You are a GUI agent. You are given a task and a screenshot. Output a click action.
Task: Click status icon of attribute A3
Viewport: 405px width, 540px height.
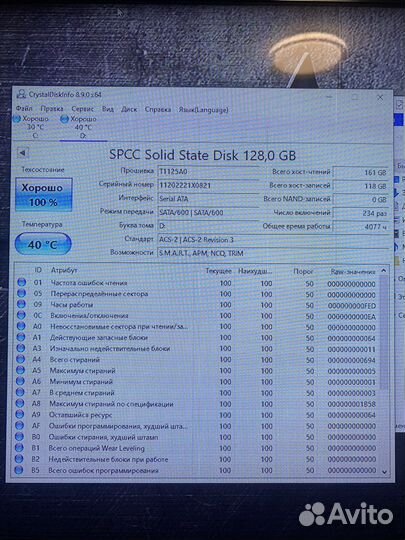[x=21, y=348]
